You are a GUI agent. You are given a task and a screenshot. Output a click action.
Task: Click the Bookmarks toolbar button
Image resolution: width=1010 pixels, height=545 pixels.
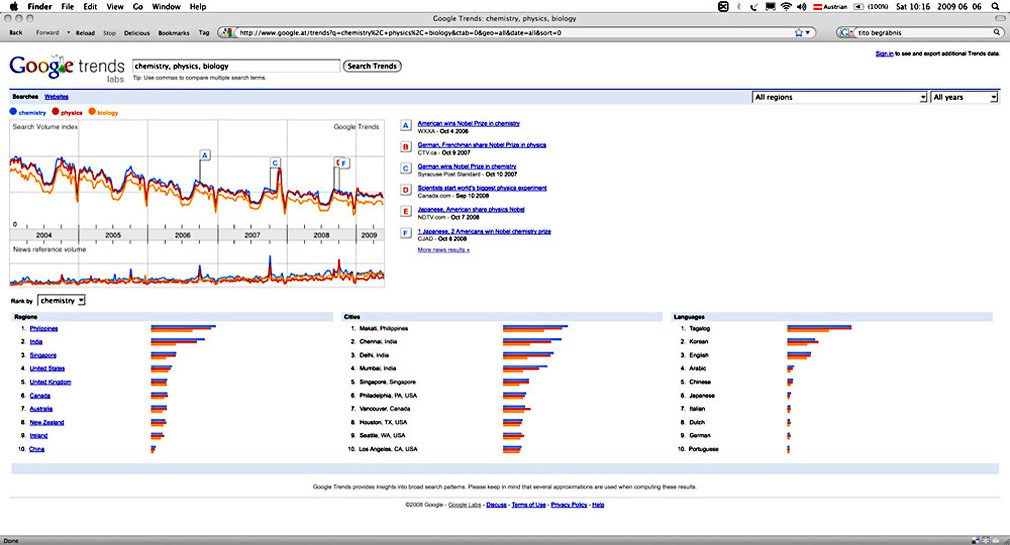[174, 32]
